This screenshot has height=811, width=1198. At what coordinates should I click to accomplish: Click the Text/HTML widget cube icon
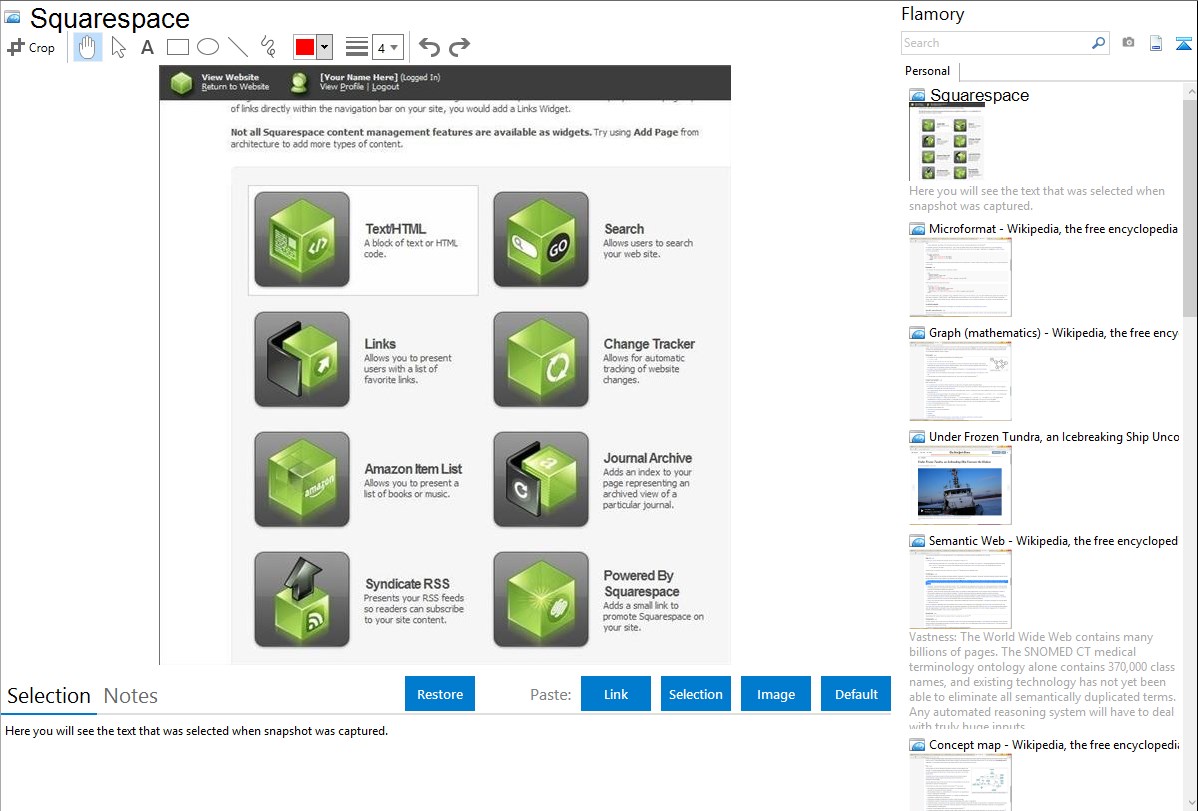[302, 239]
